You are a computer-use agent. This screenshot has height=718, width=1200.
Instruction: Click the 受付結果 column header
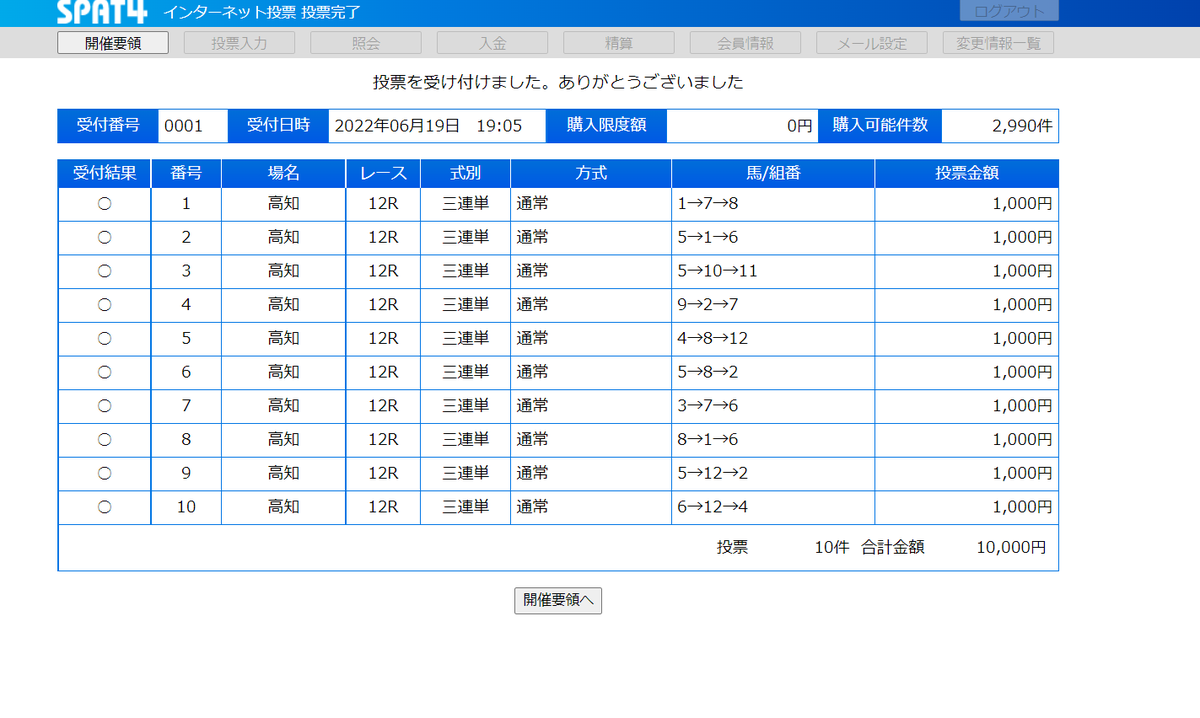click(x=105, y=173)
